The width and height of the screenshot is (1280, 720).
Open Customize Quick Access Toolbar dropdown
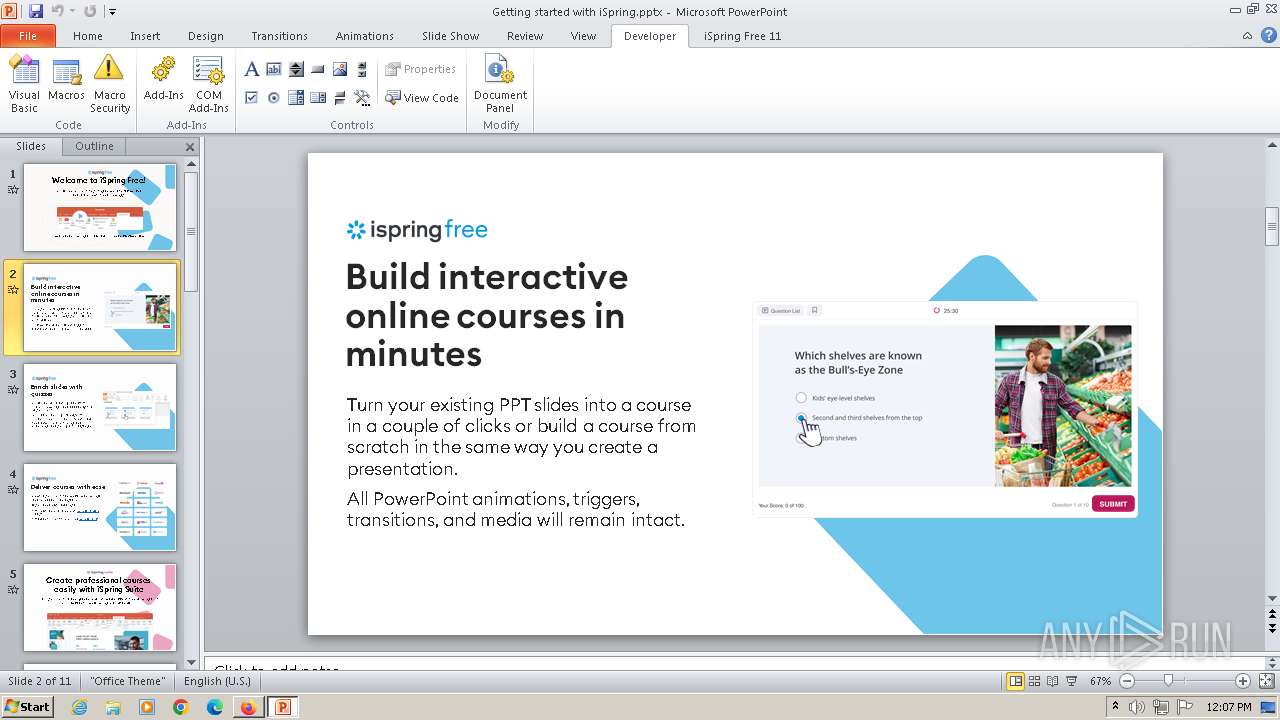tap(112, 12)
